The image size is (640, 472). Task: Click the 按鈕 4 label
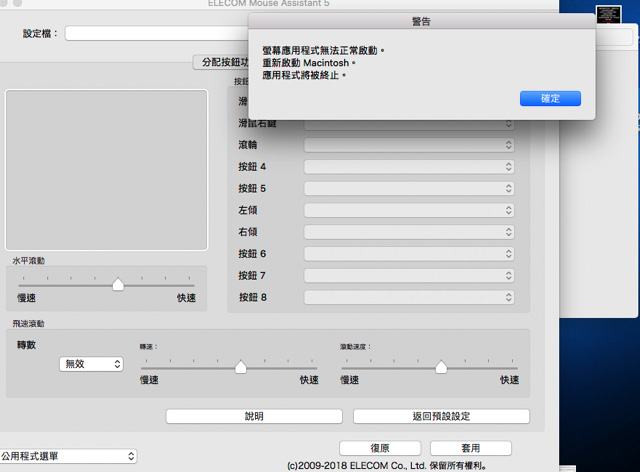(252, 167)
